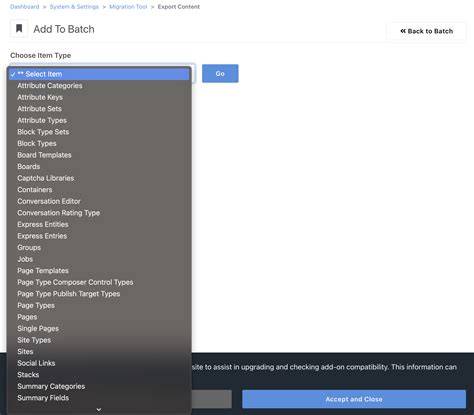Click the bookmark icon beside Add To Batch
The width and height of the screenshot is (474, 415).
point(19,29)
